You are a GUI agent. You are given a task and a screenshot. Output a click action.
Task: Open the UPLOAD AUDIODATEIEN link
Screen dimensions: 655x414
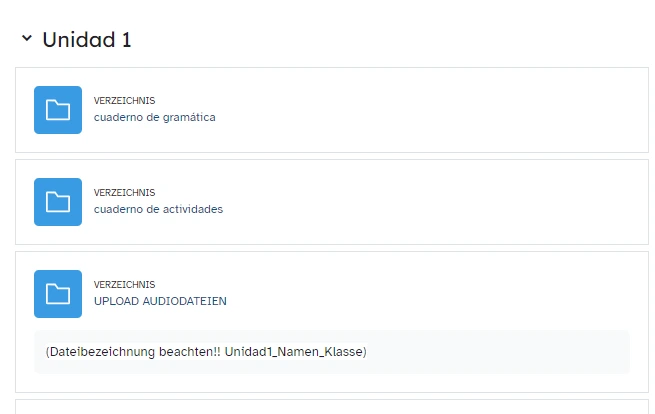[160, 301]
